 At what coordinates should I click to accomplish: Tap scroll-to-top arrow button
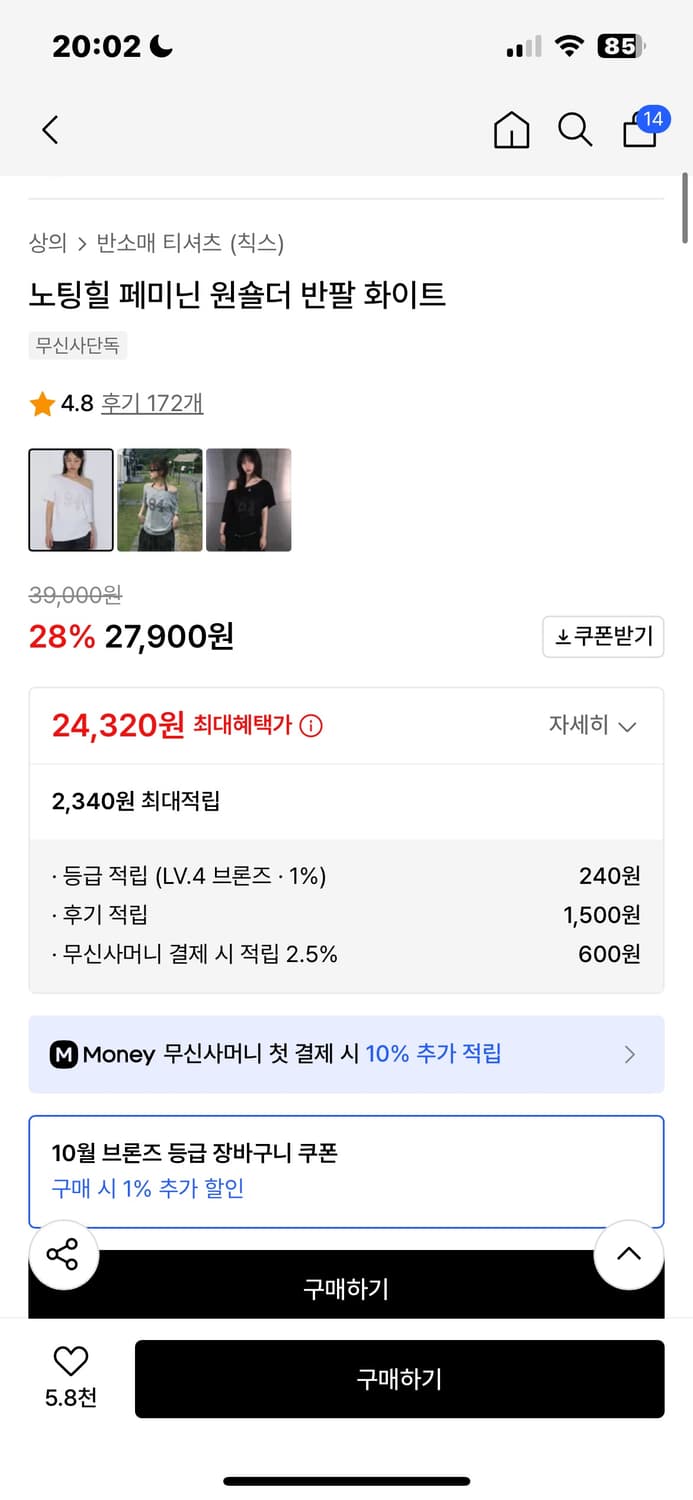(629, 1254)
